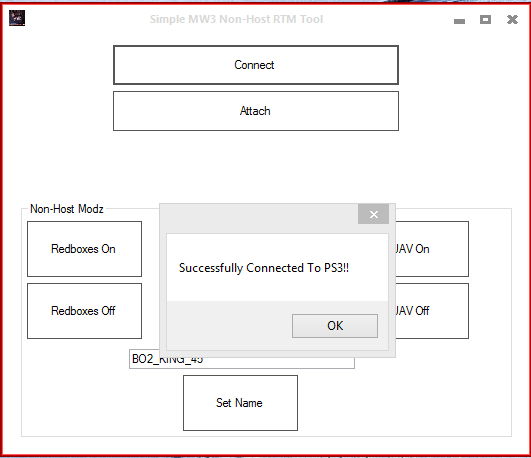Turn Redboxes On
This screenshot has width=531, height=458.
coord(84,249)
